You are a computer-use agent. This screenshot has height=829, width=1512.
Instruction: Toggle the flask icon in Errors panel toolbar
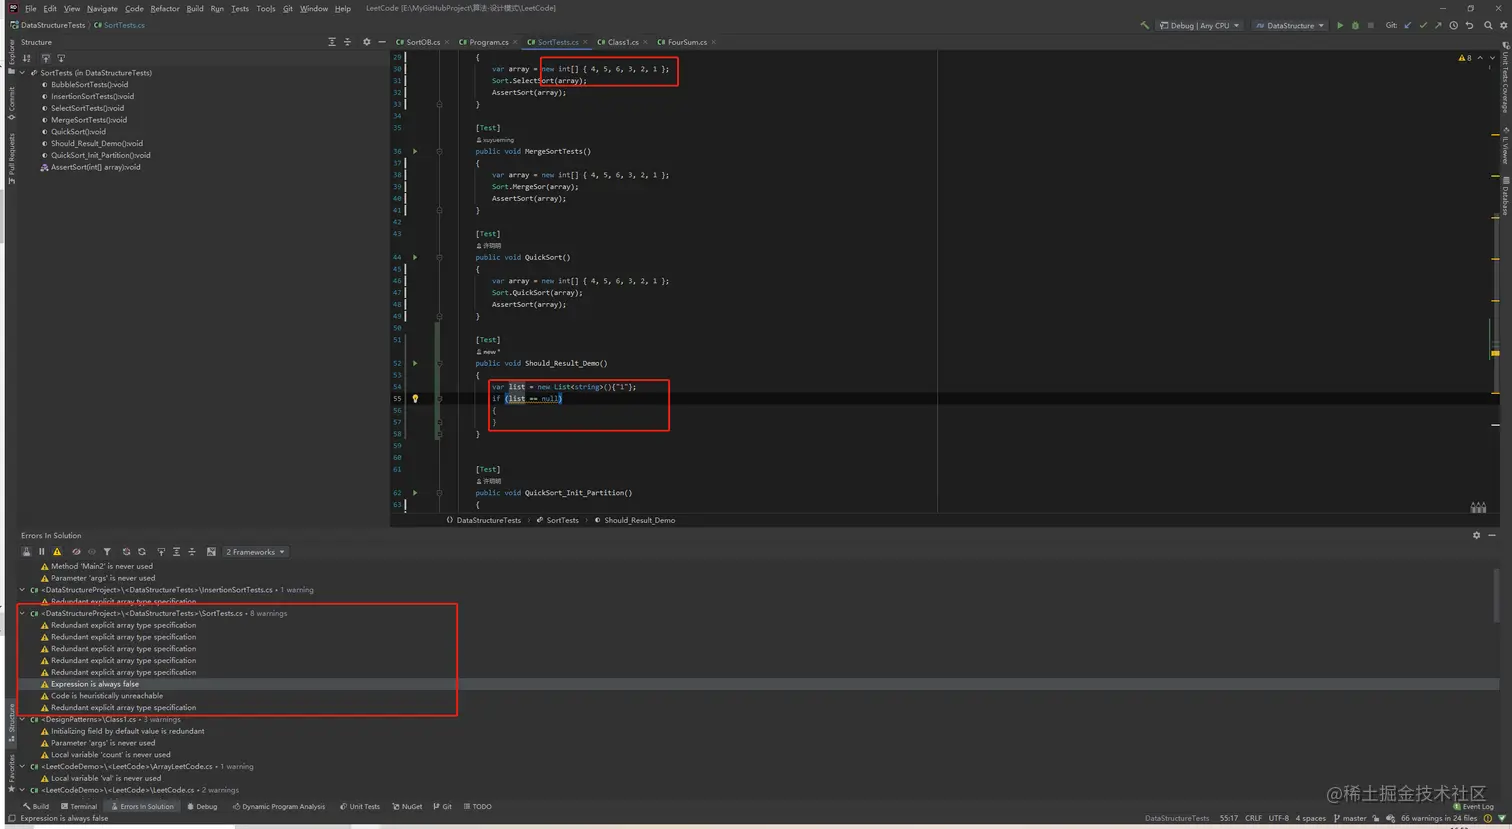27,552
